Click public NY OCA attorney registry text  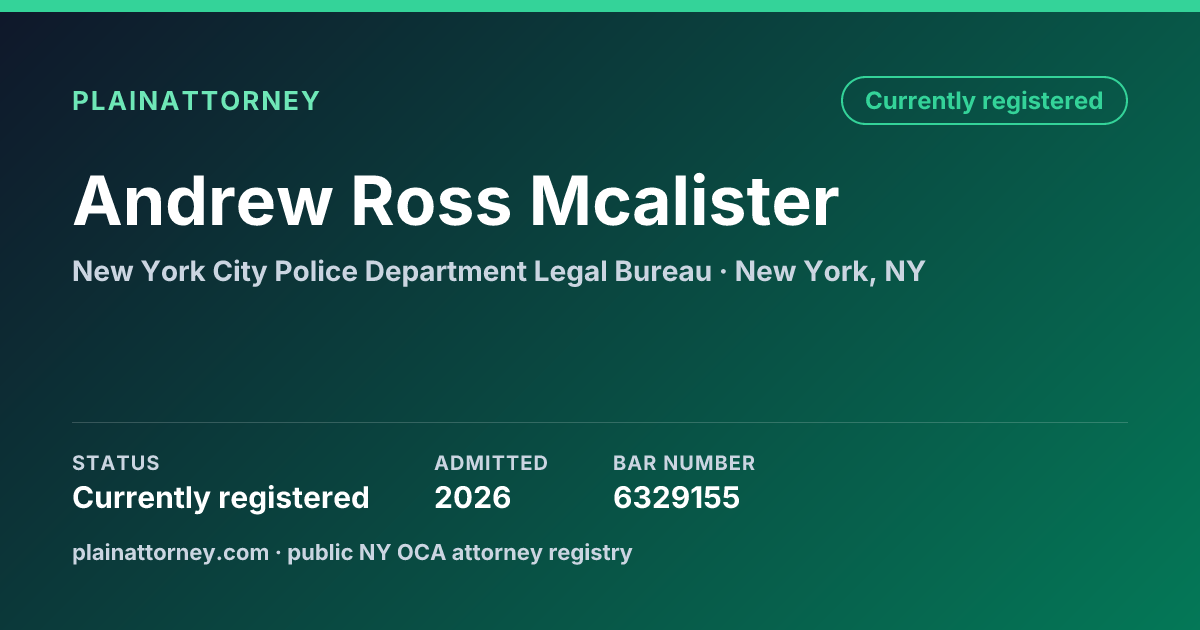pyautogui.click(x=460, y=552)
